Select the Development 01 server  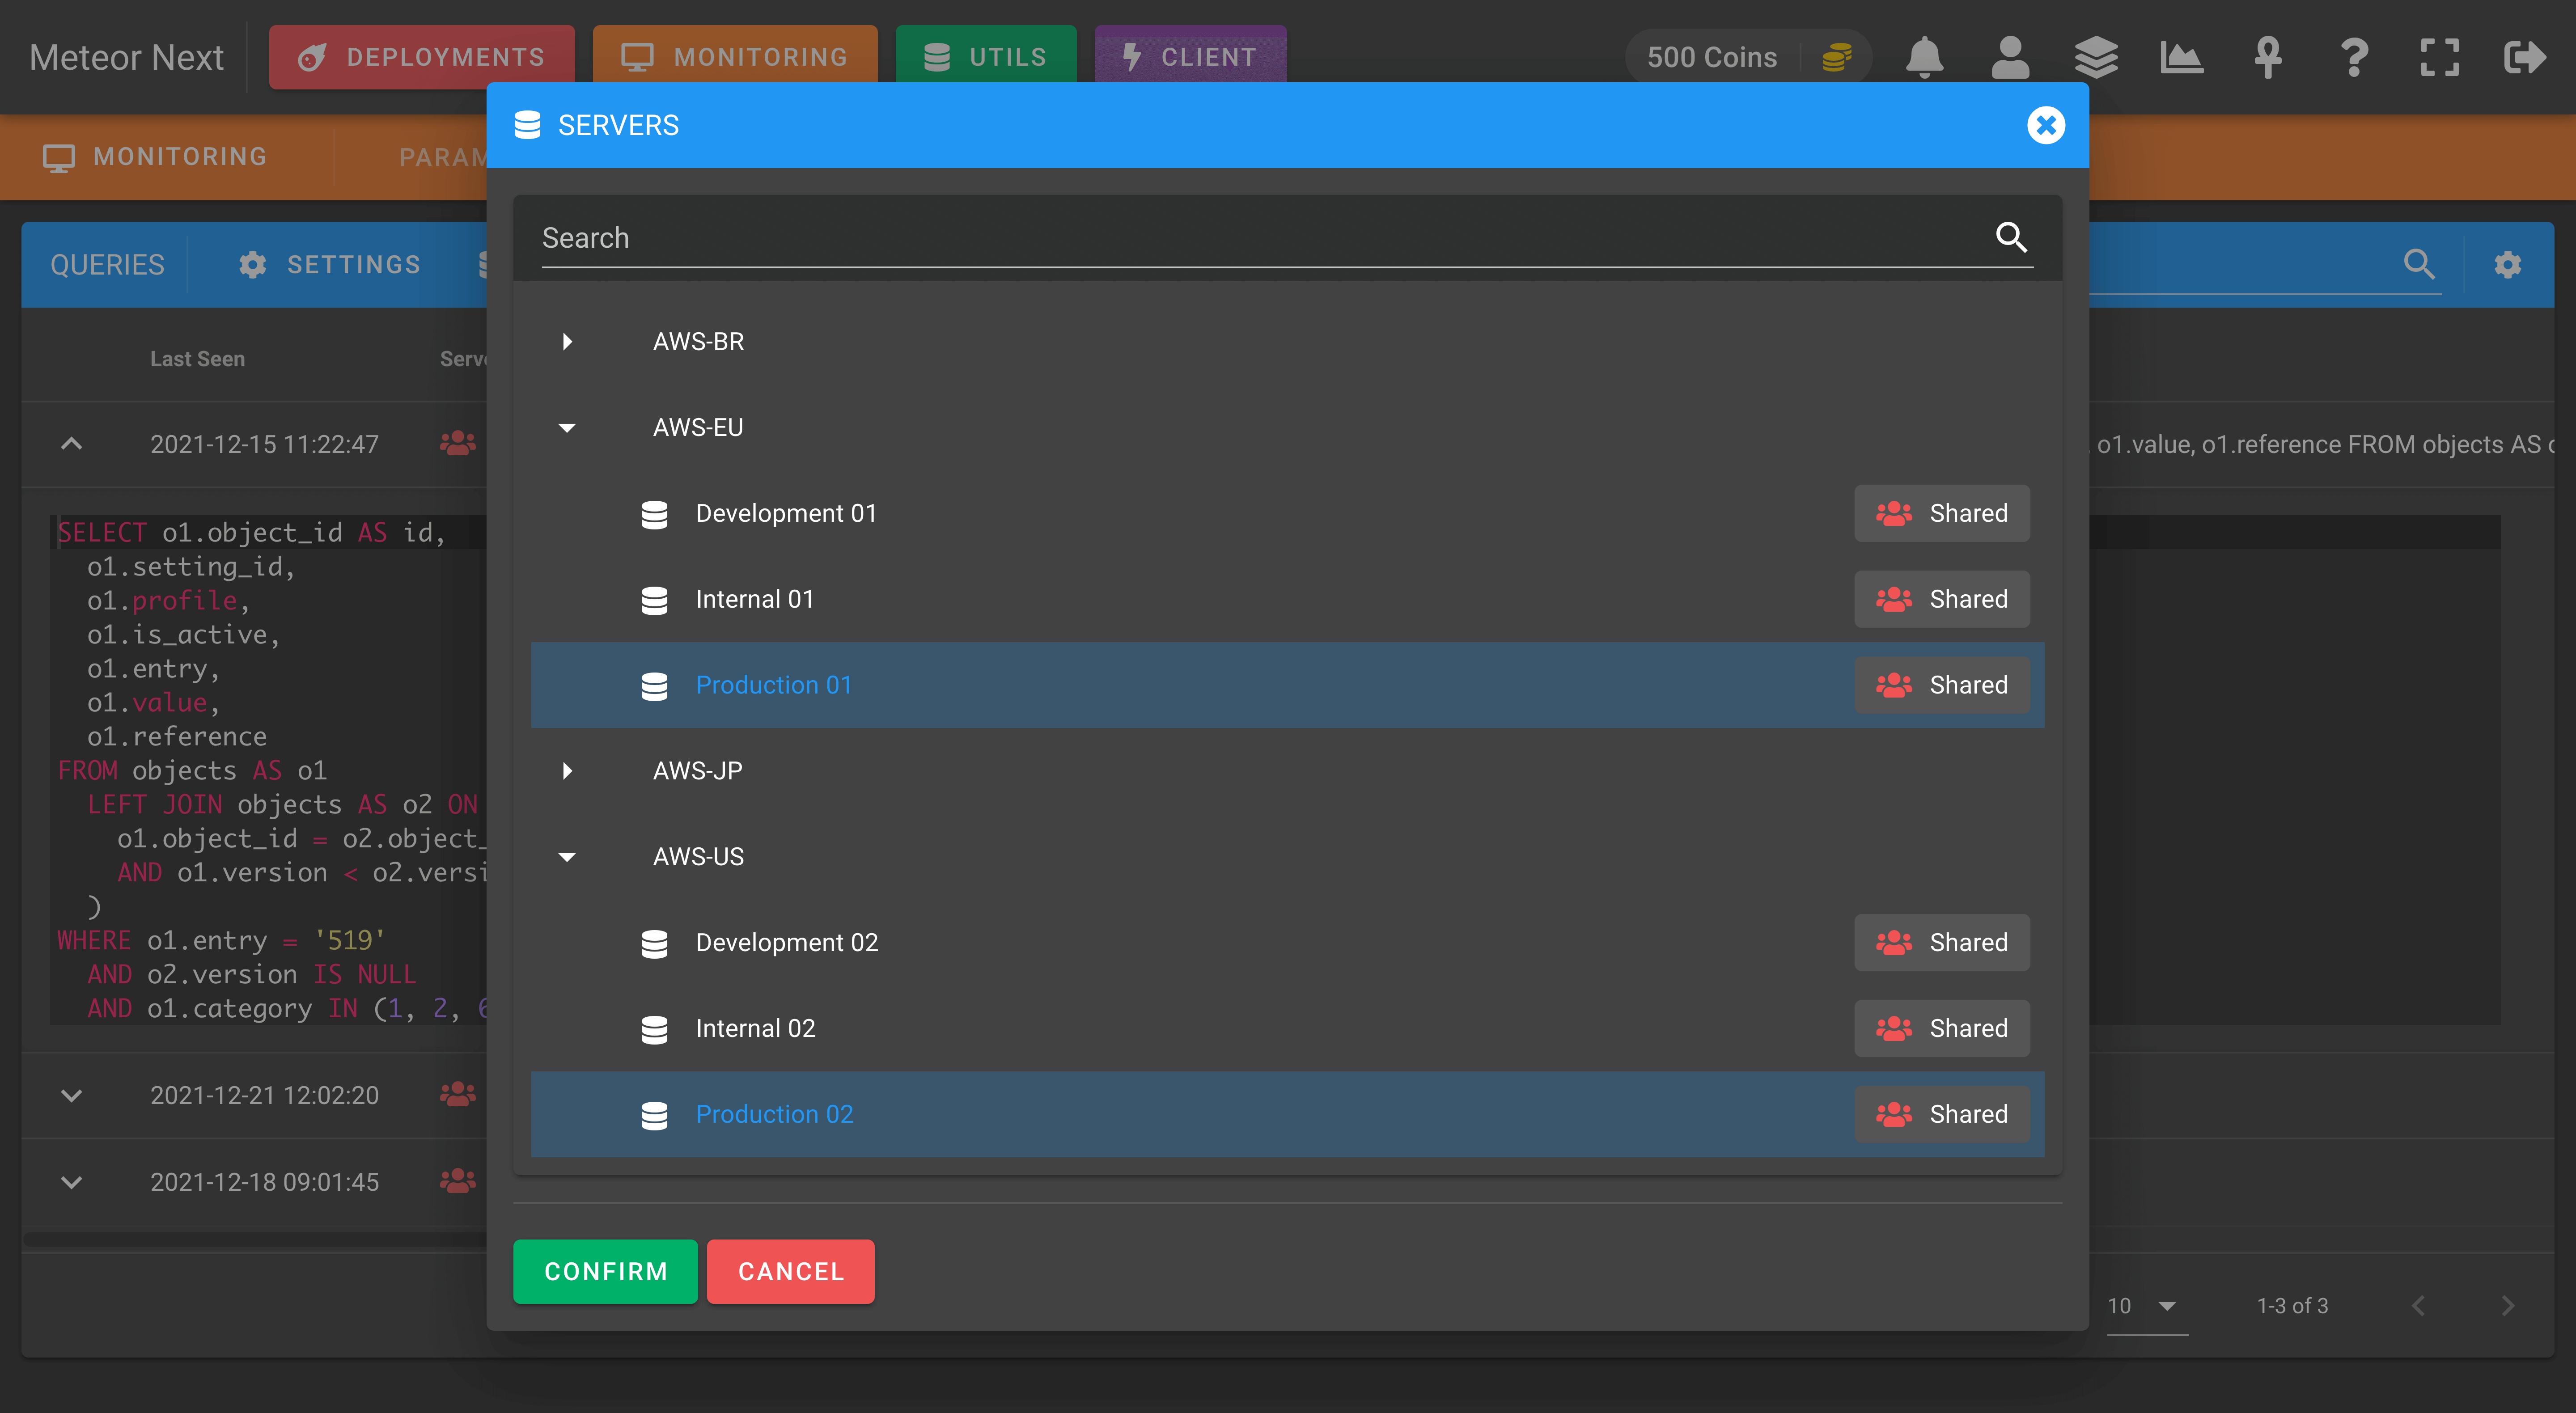point(1287,514)
